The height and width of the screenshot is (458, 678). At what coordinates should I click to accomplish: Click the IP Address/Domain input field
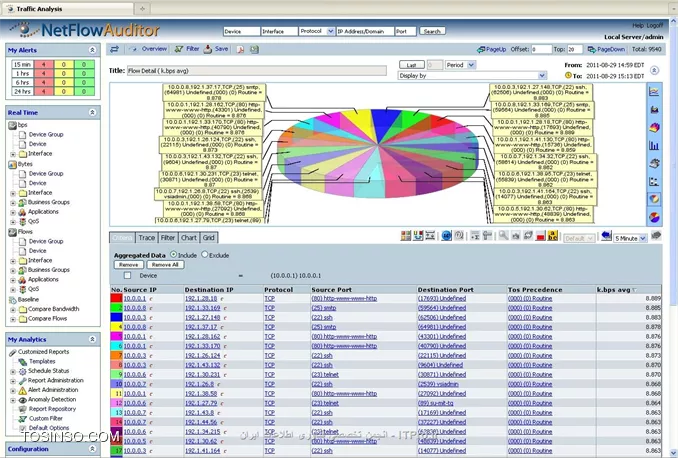tap(365, 31)
